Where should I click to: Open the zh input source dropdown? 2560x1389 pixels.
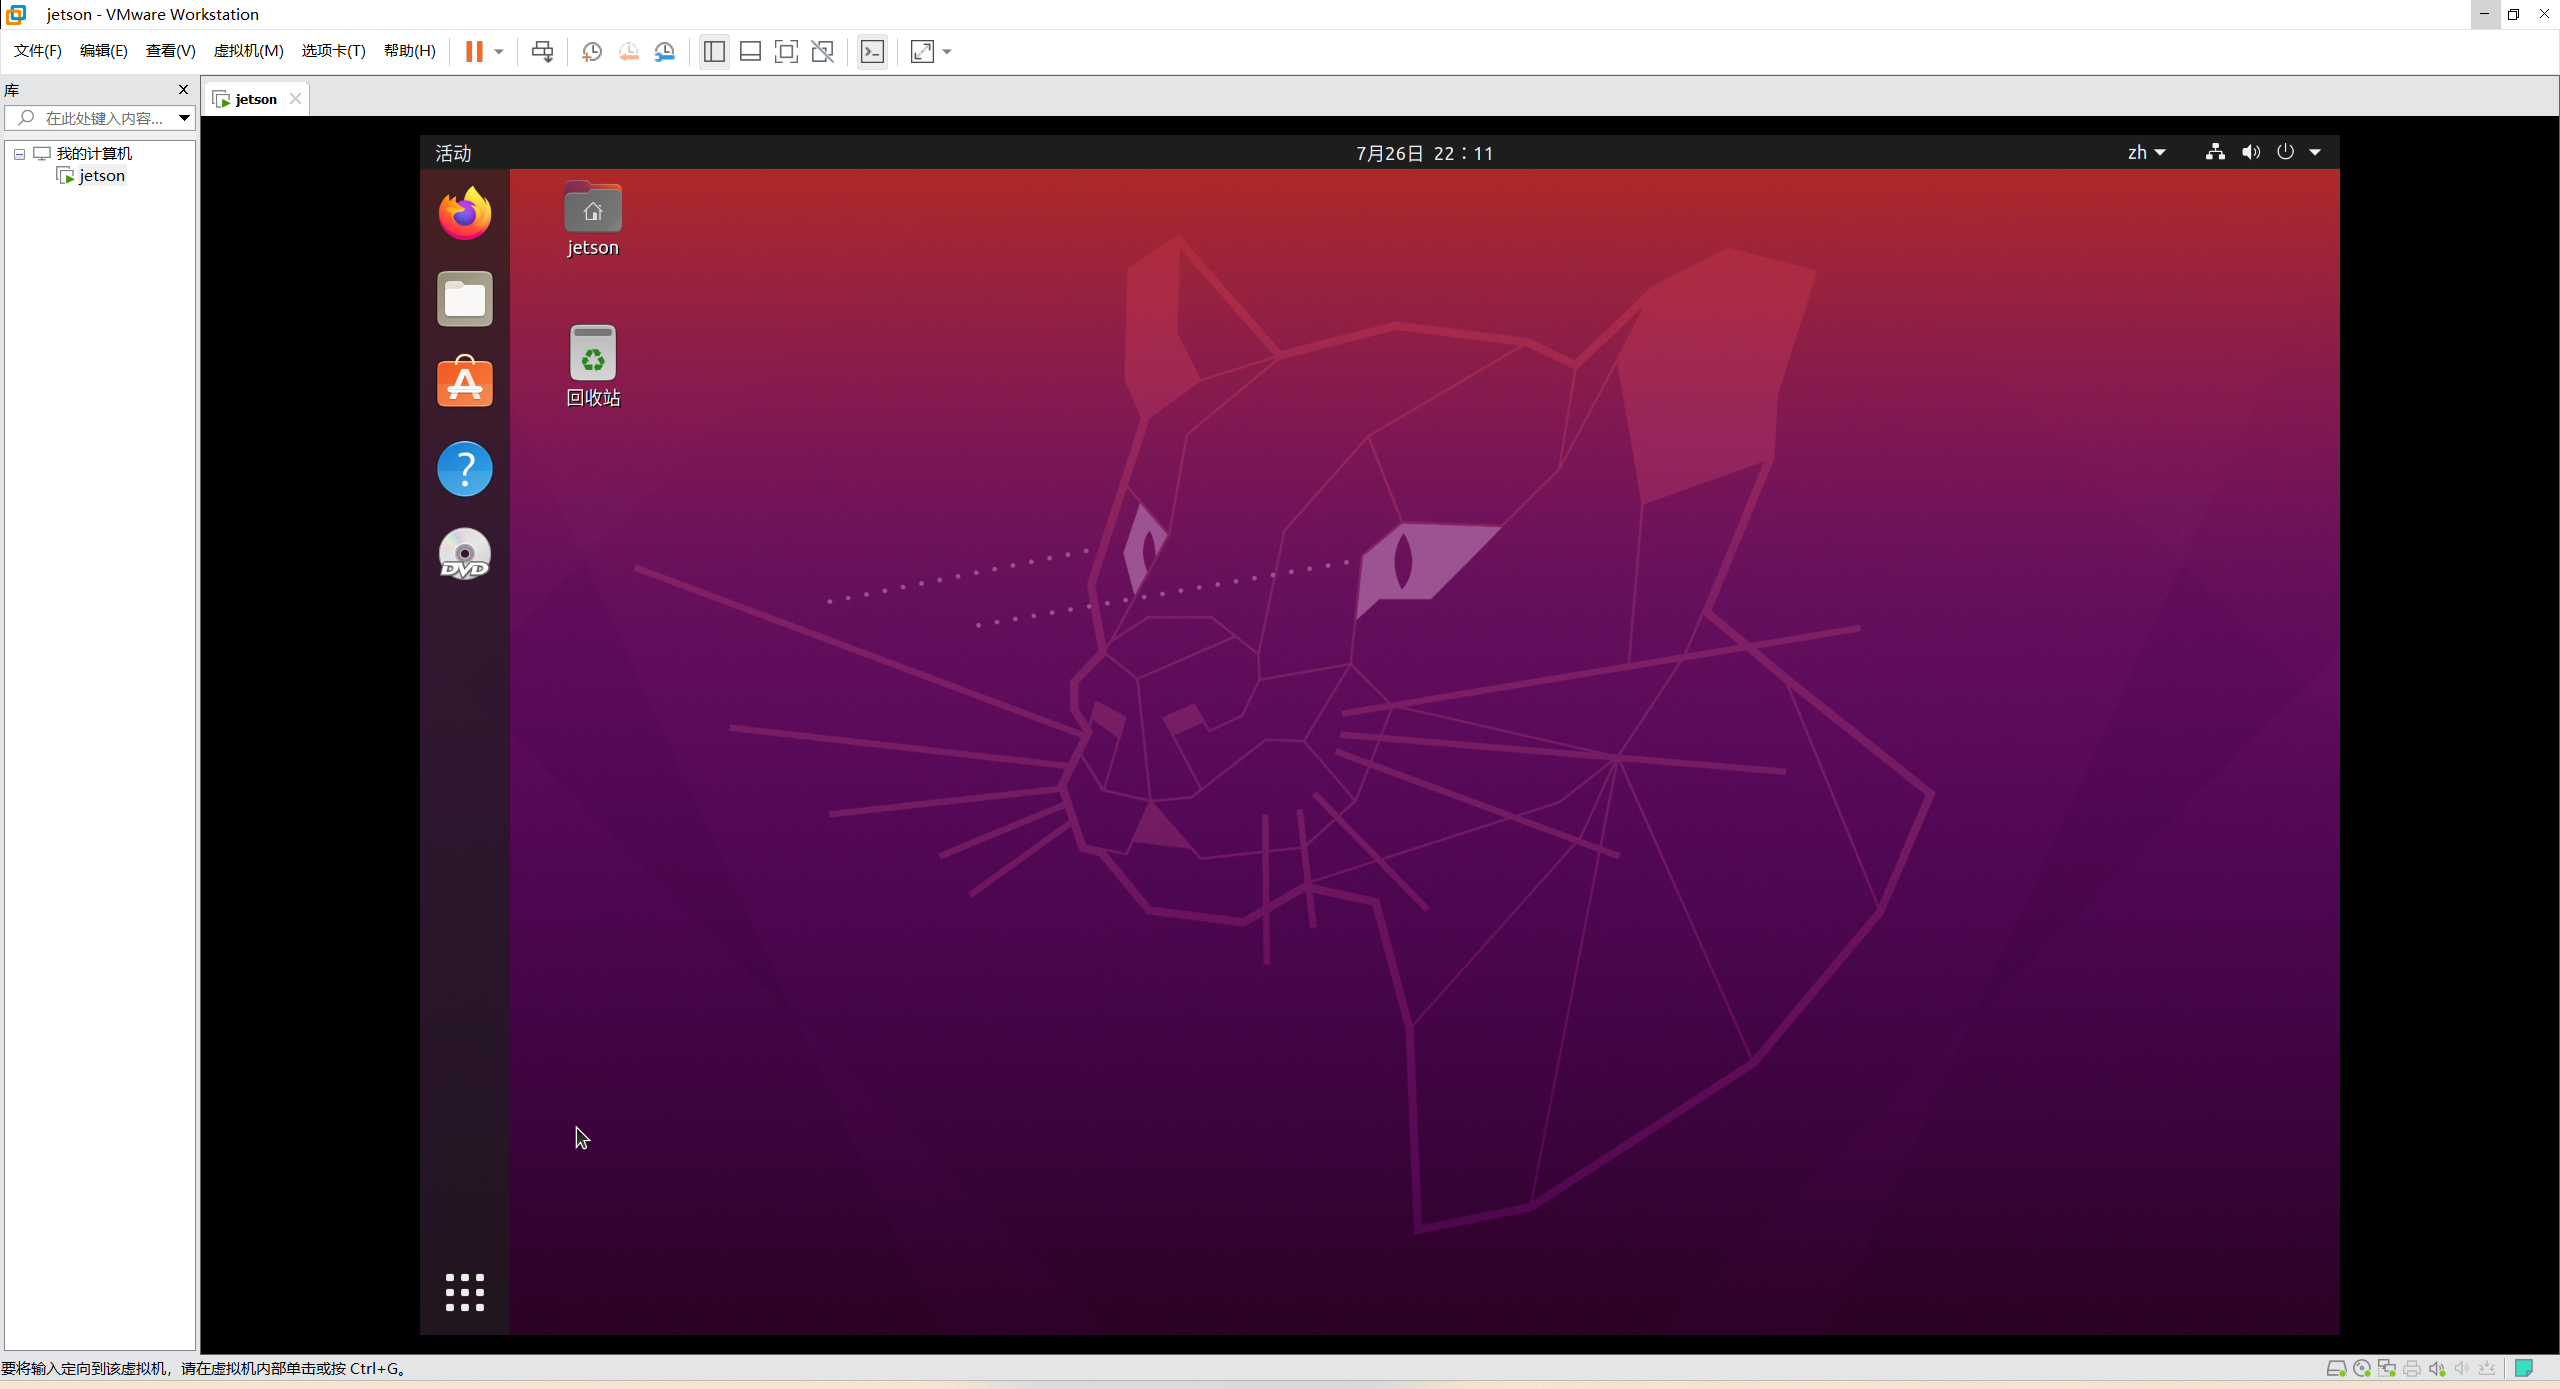pyautogui.click(x=2146, y=153)
